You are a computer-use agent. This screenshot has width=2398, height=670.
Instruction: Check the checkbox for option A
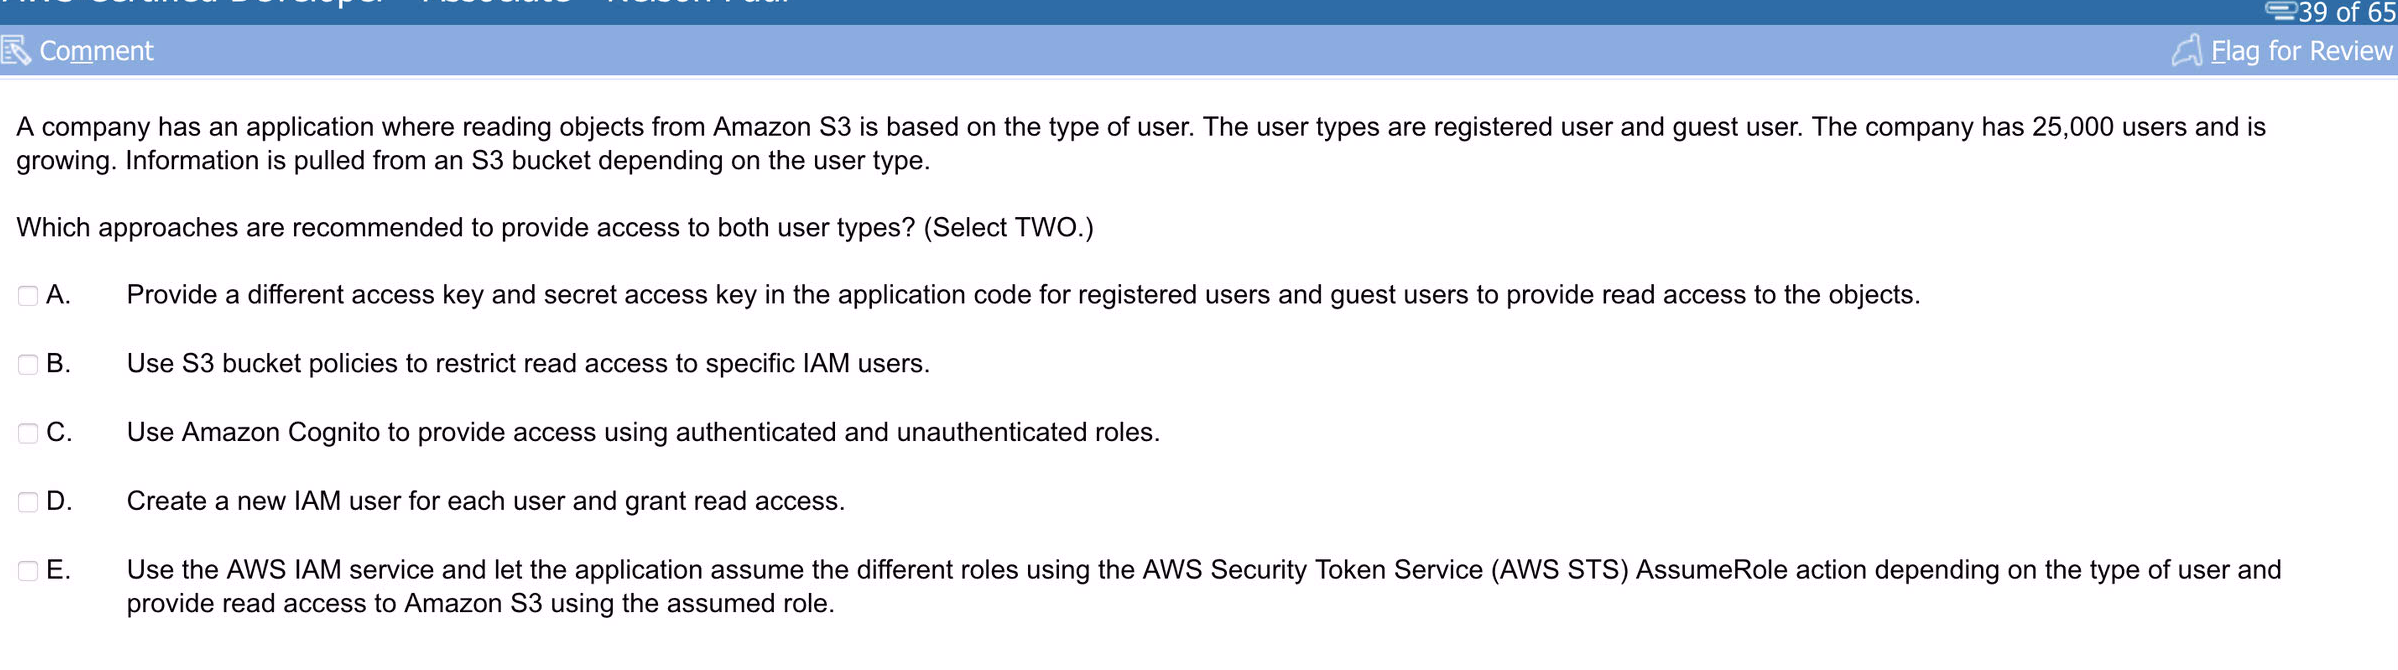(27, 295)
